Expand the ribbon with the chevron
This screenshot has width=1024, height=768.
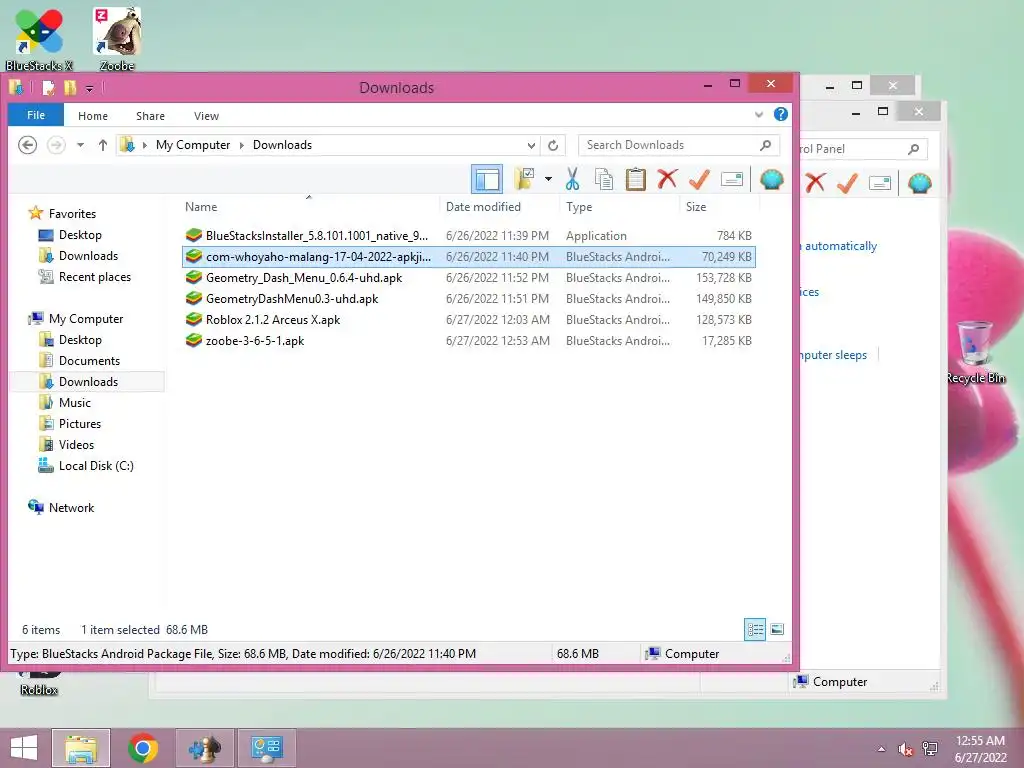coord(759,115)
